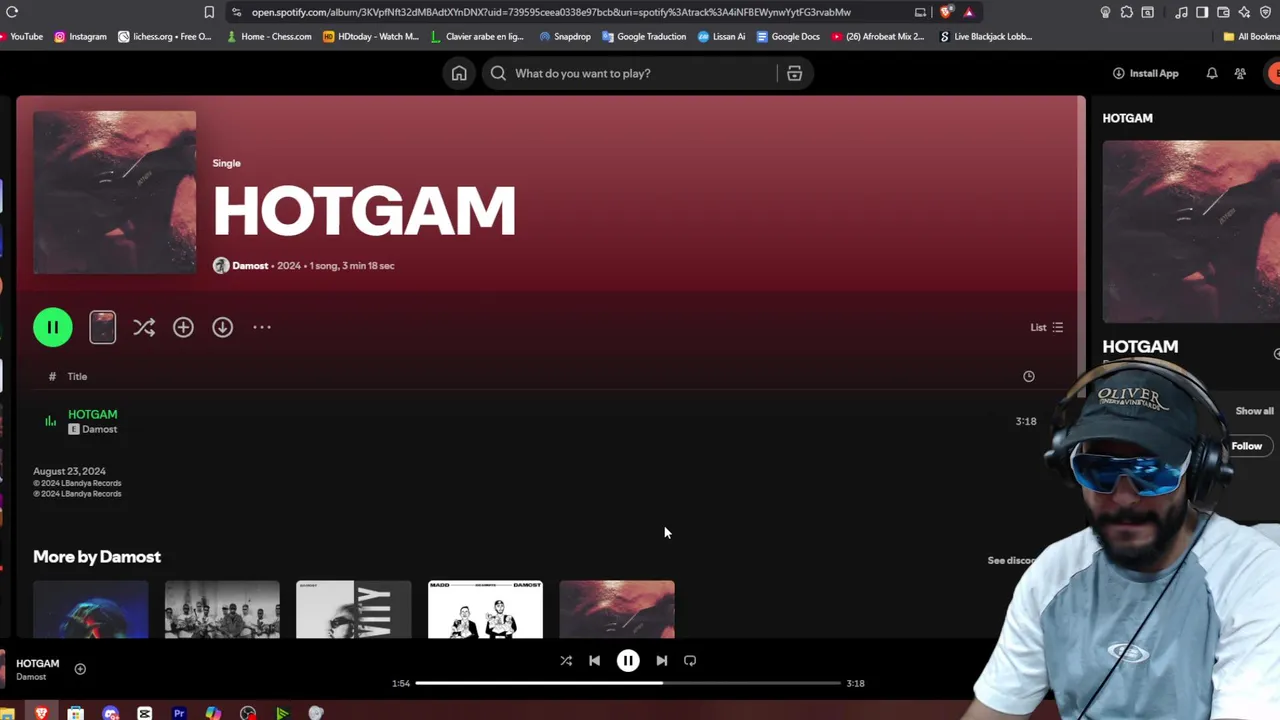Open CapCut from the taskbar
1280x720 pixels.
tap(144, 713)
